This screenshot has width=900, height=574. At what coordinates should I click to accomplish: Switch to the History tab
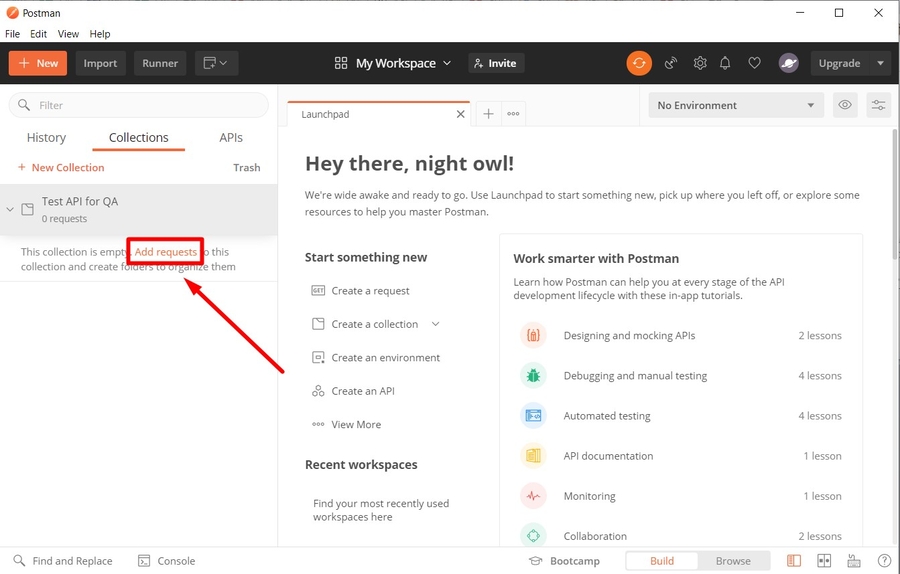(46, 138)
